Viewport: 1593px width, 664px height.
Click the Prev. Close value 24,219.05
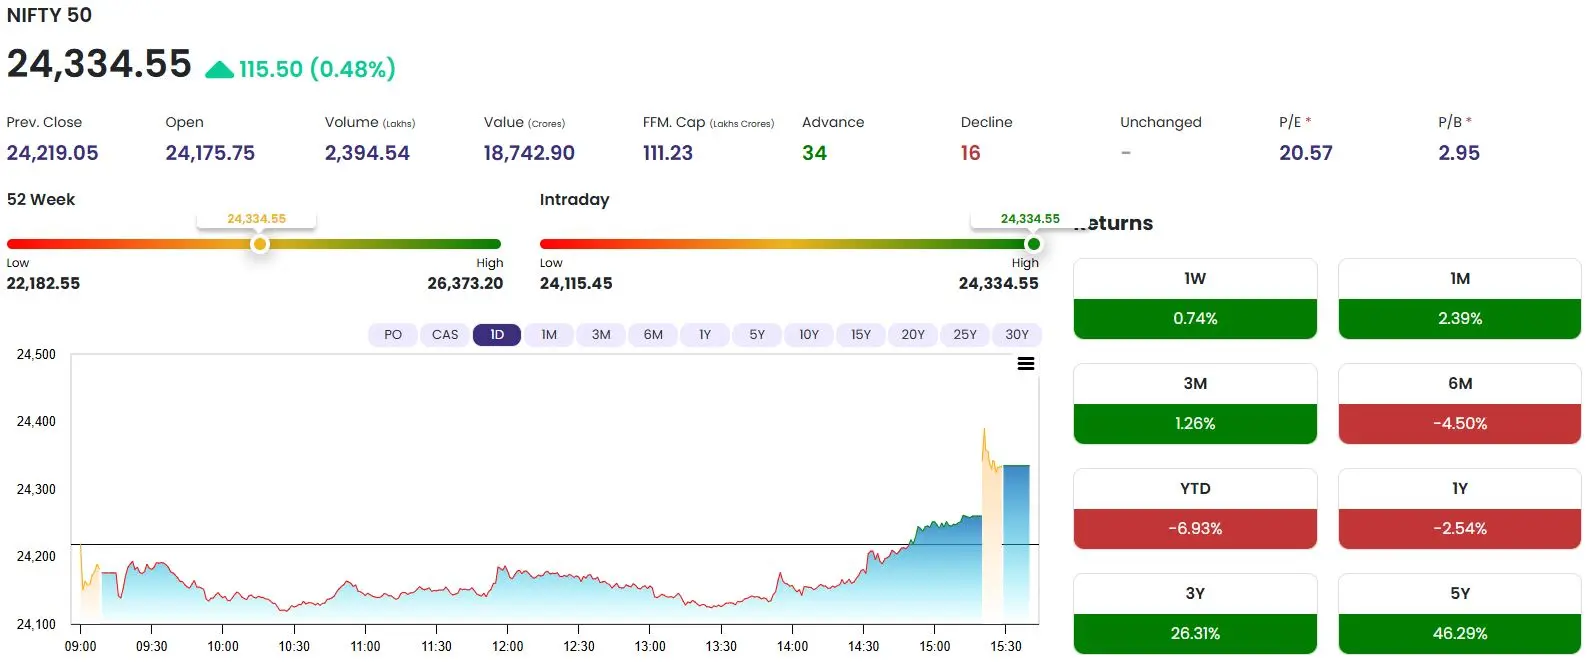tap(52, 153)
